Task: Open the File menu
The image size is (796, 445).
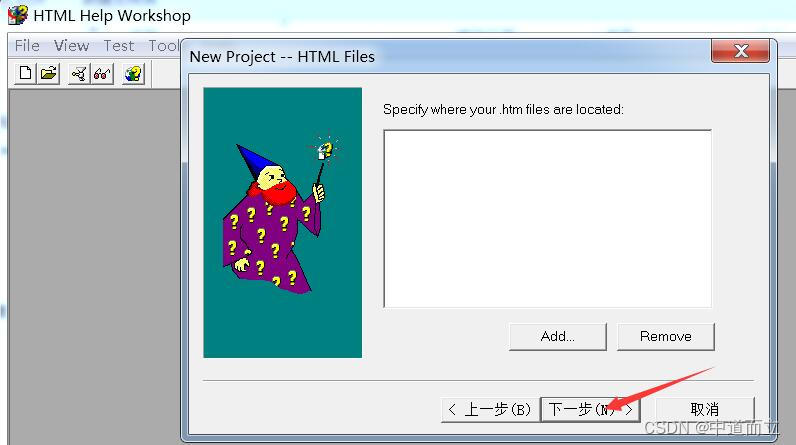Action: [x=27, y=46]
